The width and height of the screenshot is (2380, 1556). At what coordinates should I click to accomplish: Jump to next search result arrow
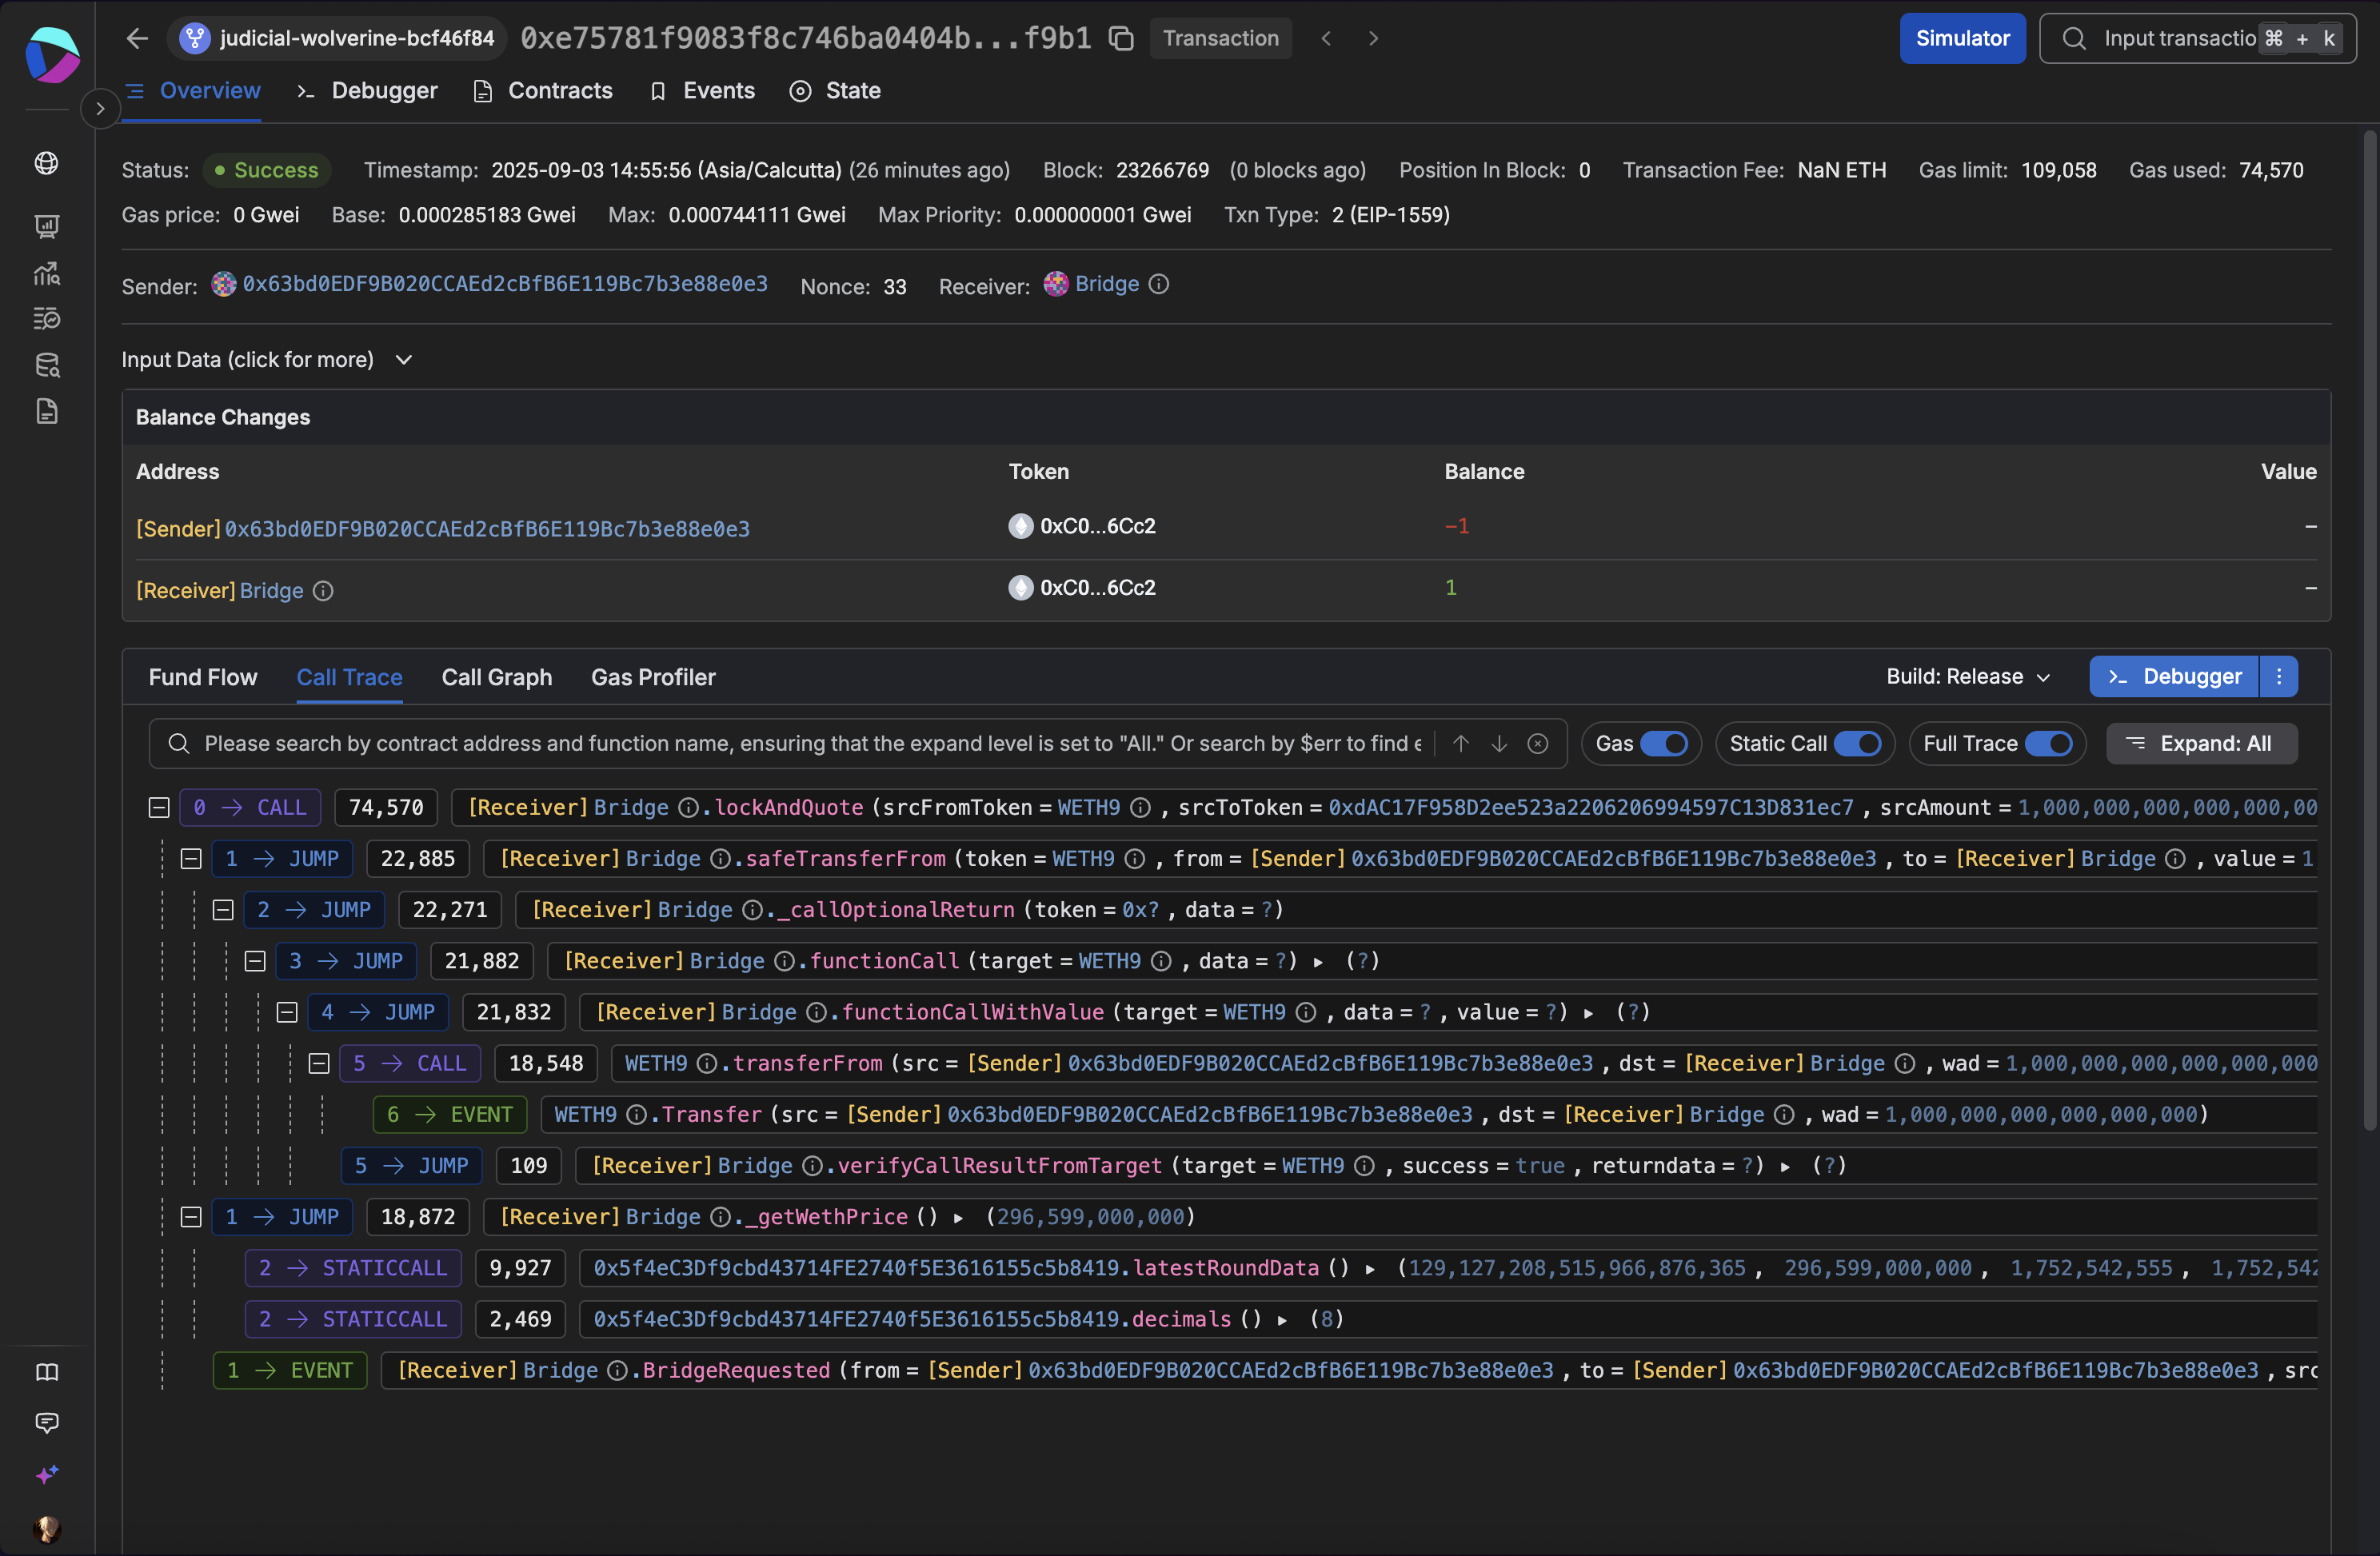1499,743
